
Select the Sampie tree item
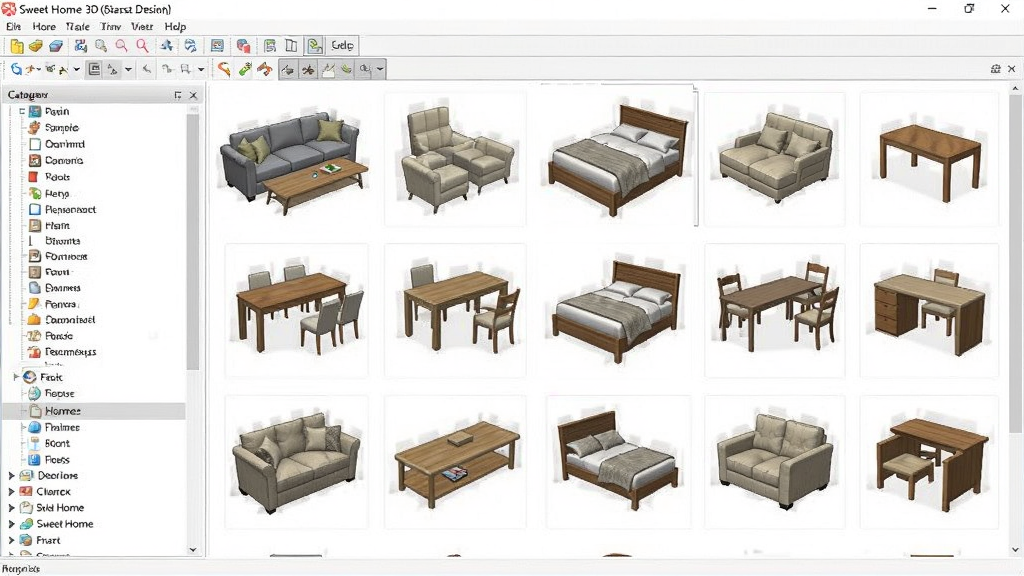tap(62, 128)
